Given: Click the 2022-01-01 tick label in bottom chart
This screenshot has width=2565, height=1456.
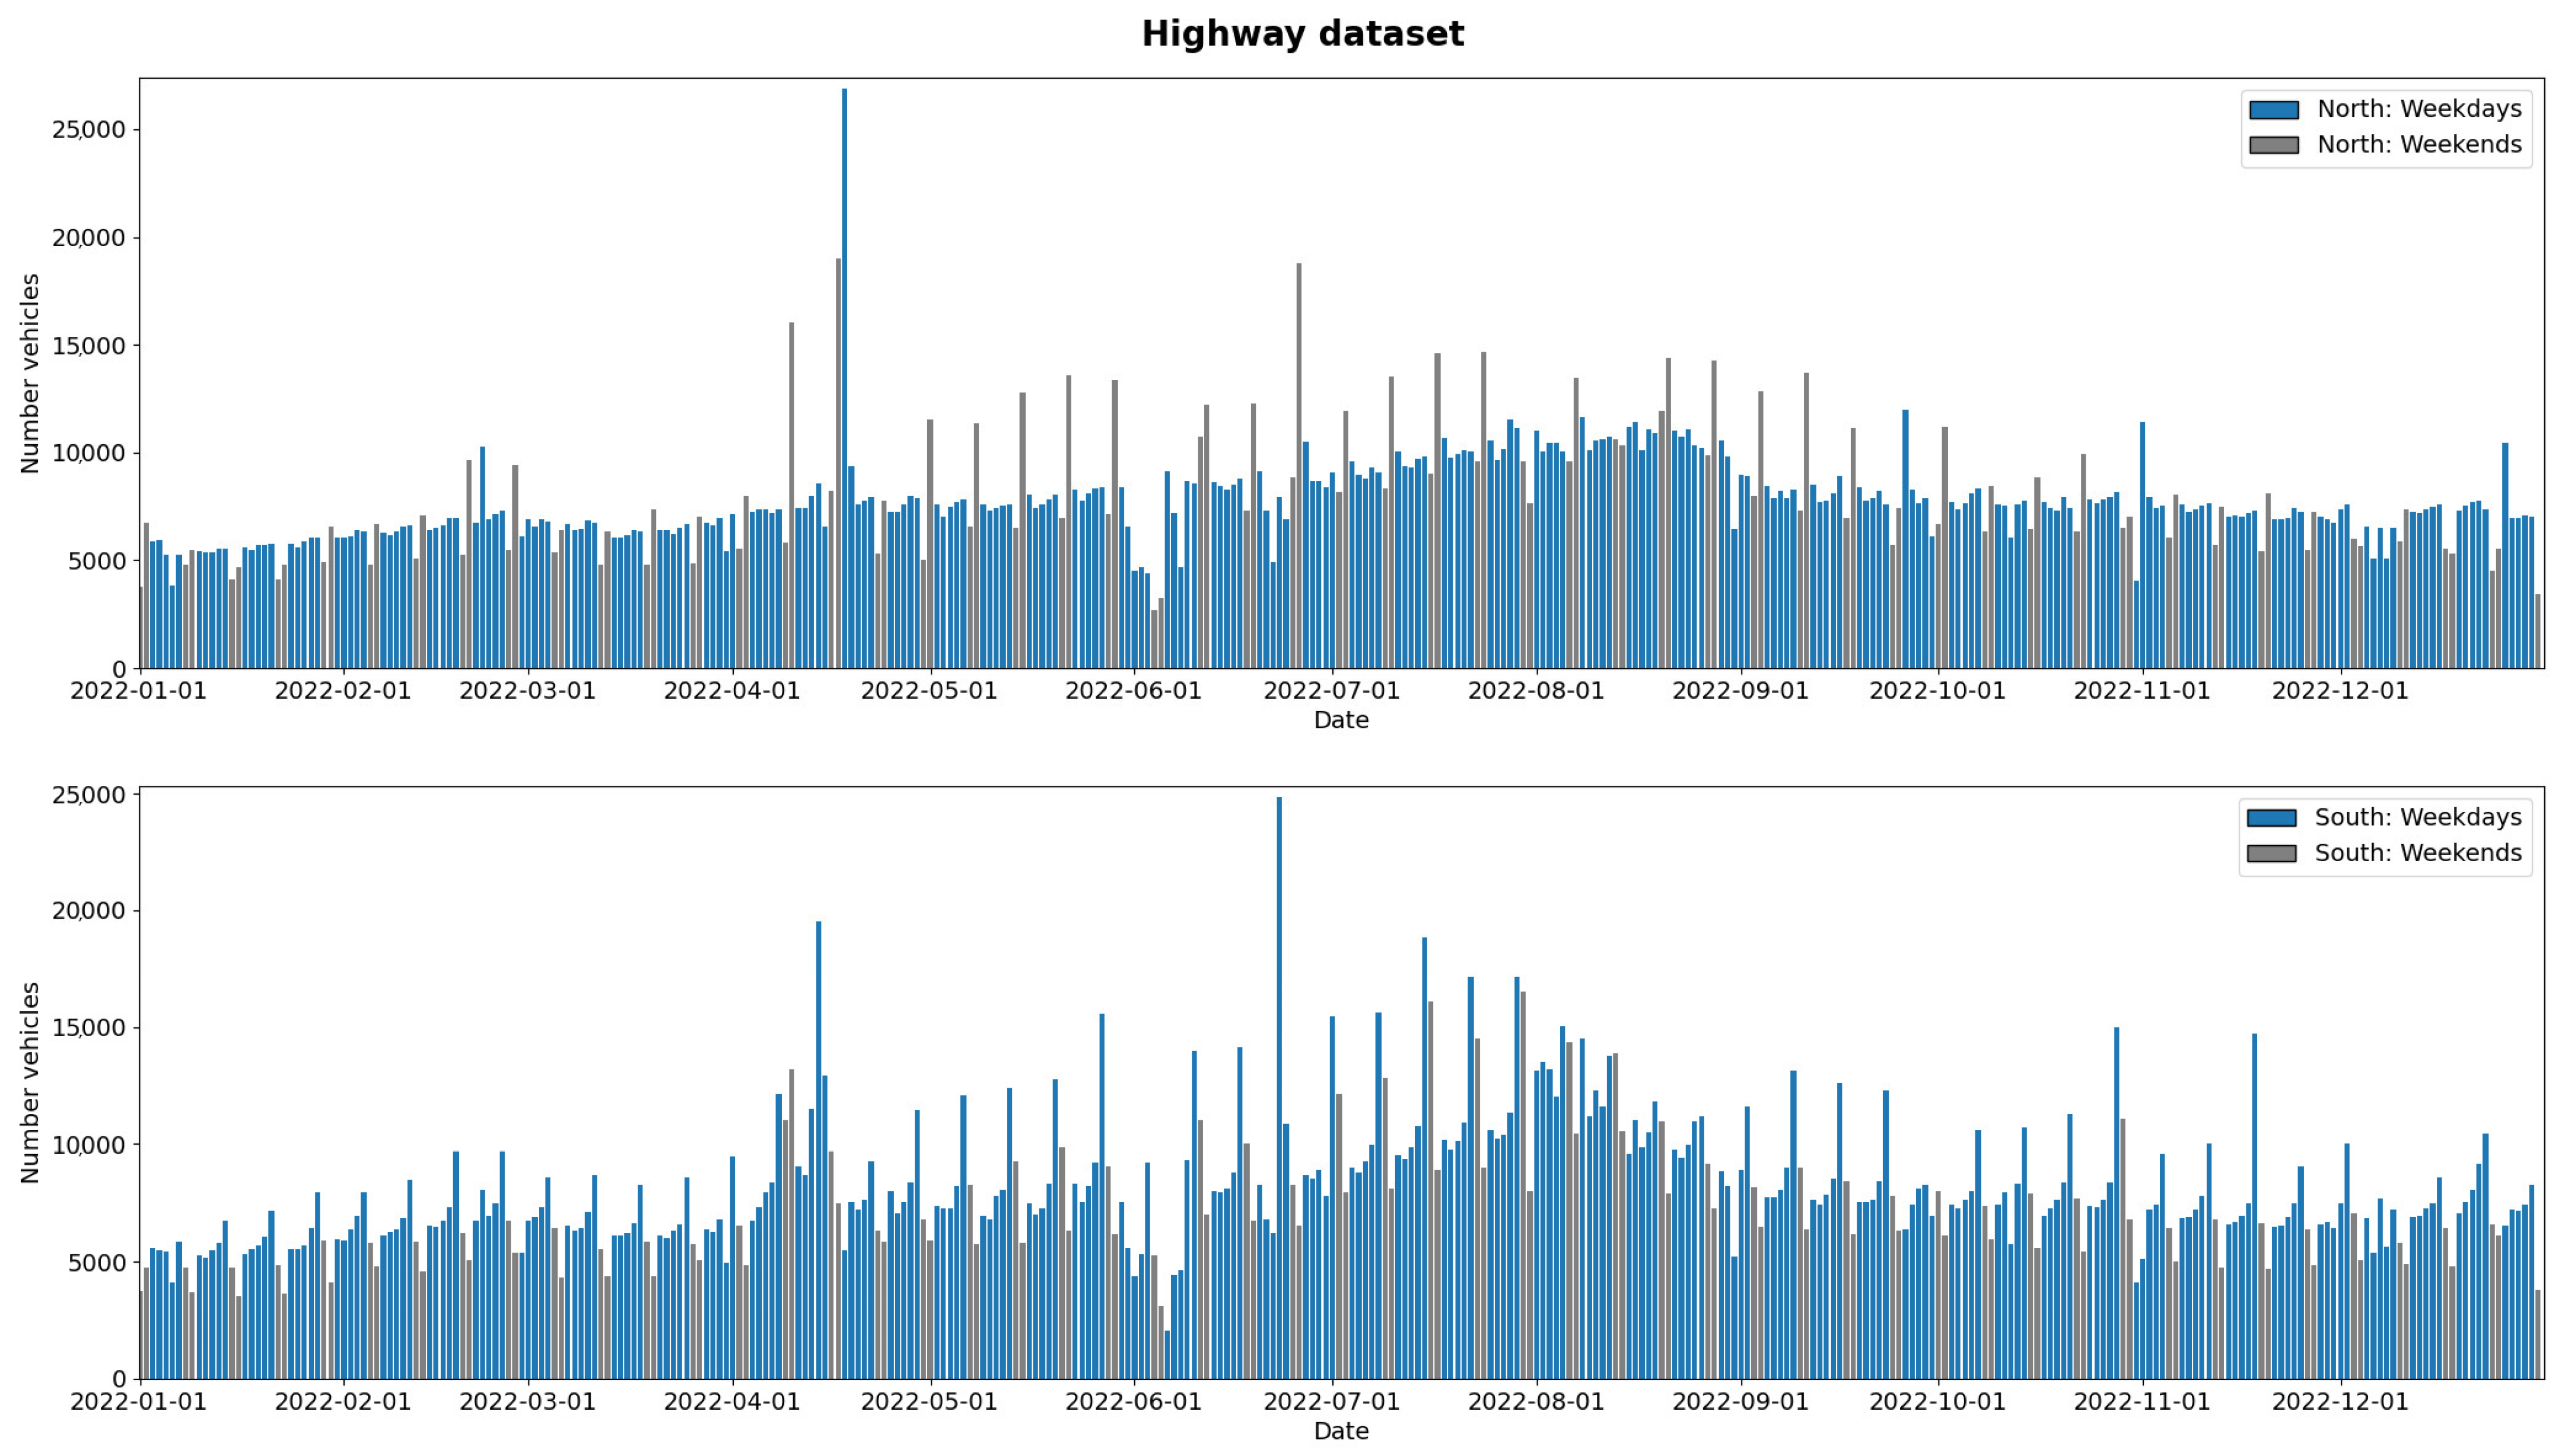Looking at the screenshot, I should tap(138, 1402).
